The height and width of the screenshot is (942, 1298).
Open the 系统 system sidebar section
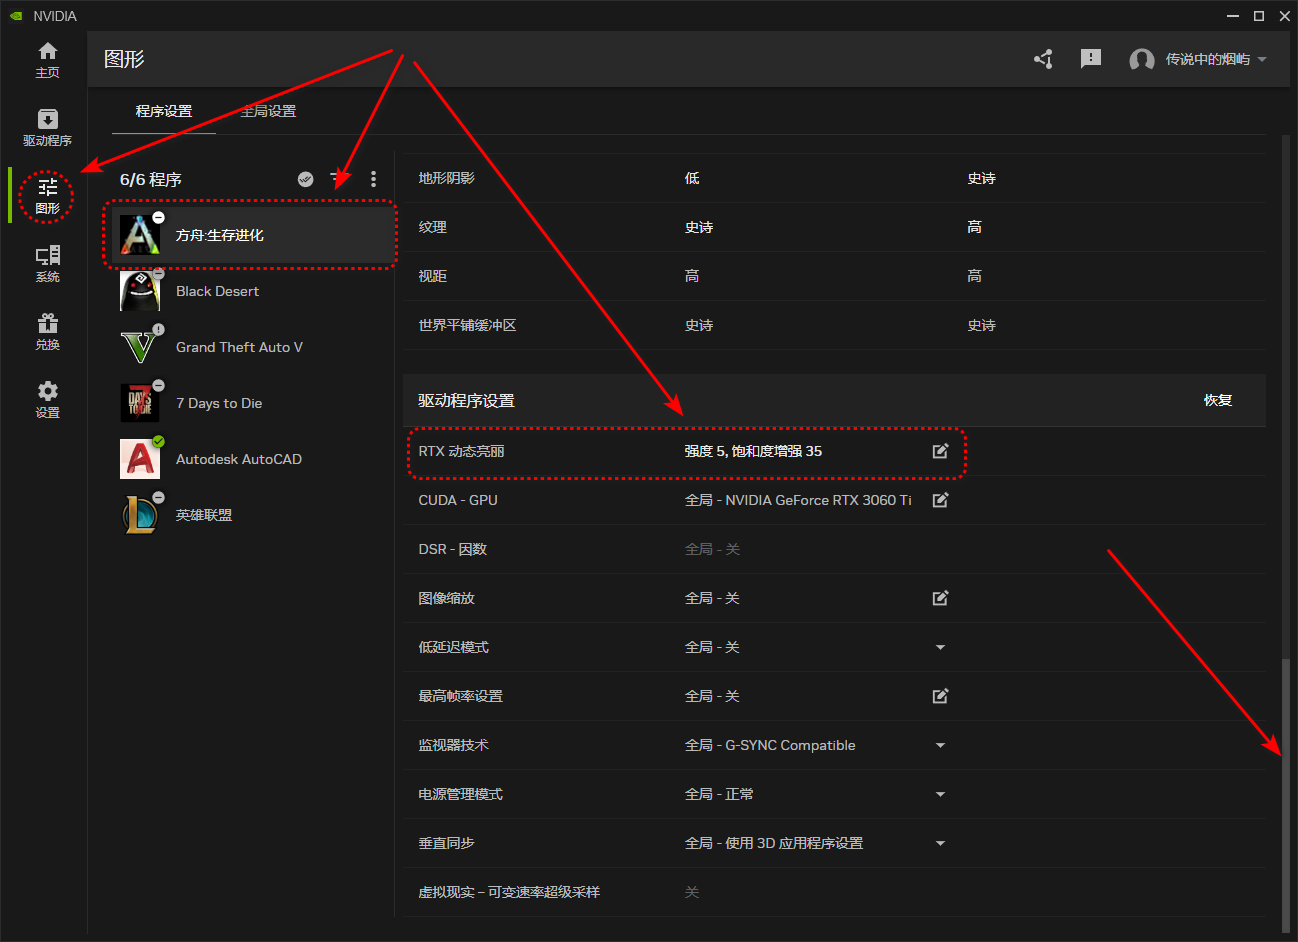(47, 264)
